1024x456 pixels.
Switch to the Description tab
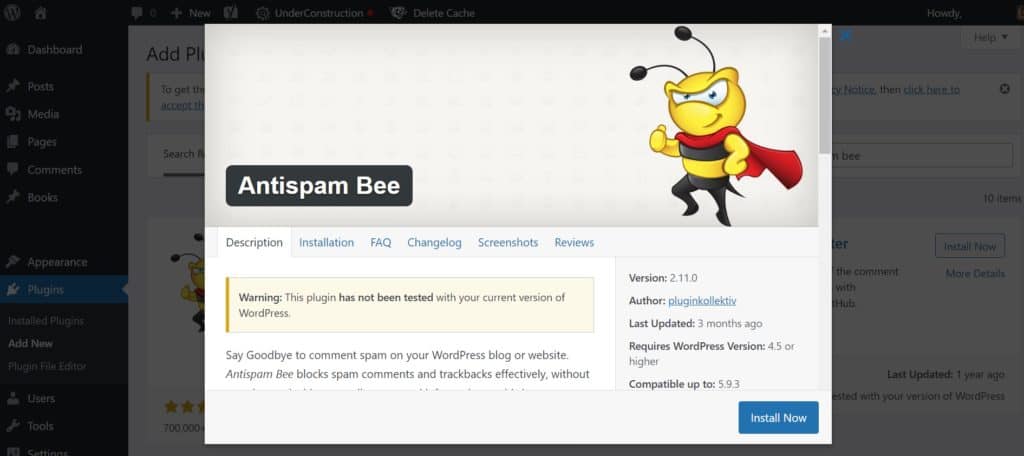tap(254, 242)
